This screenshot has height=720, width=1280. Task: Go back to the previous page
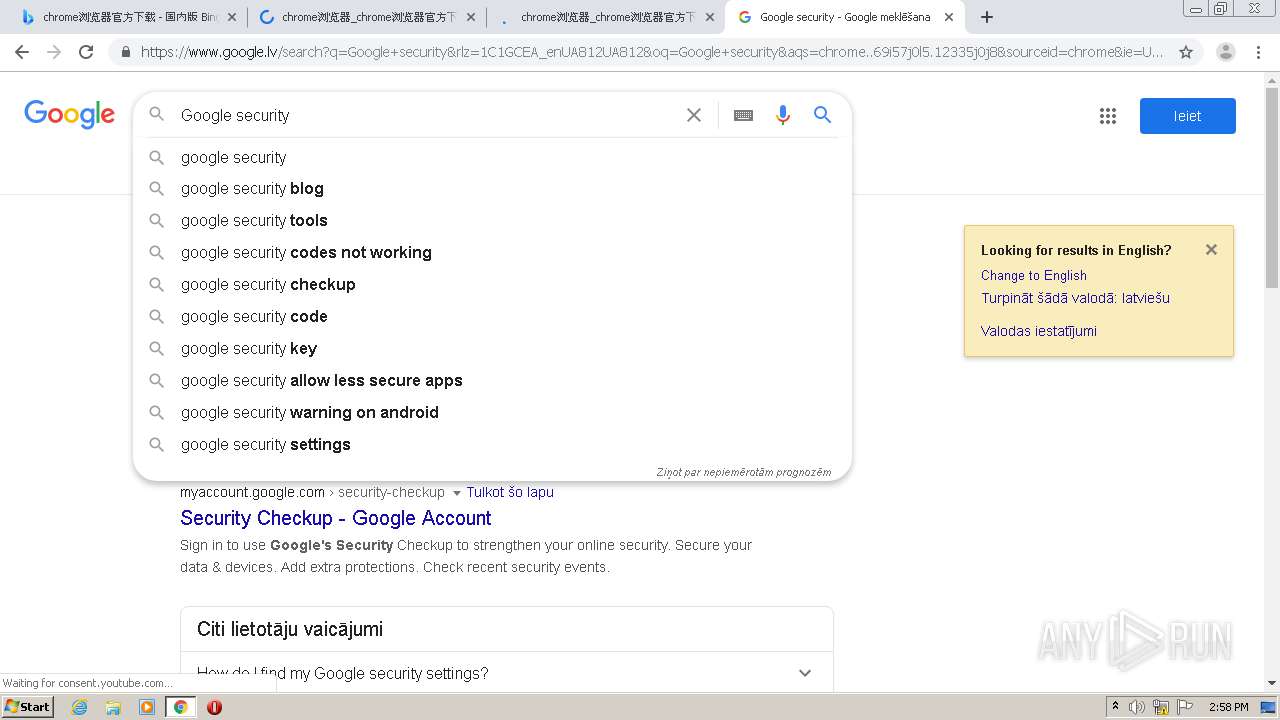[22, 52]
